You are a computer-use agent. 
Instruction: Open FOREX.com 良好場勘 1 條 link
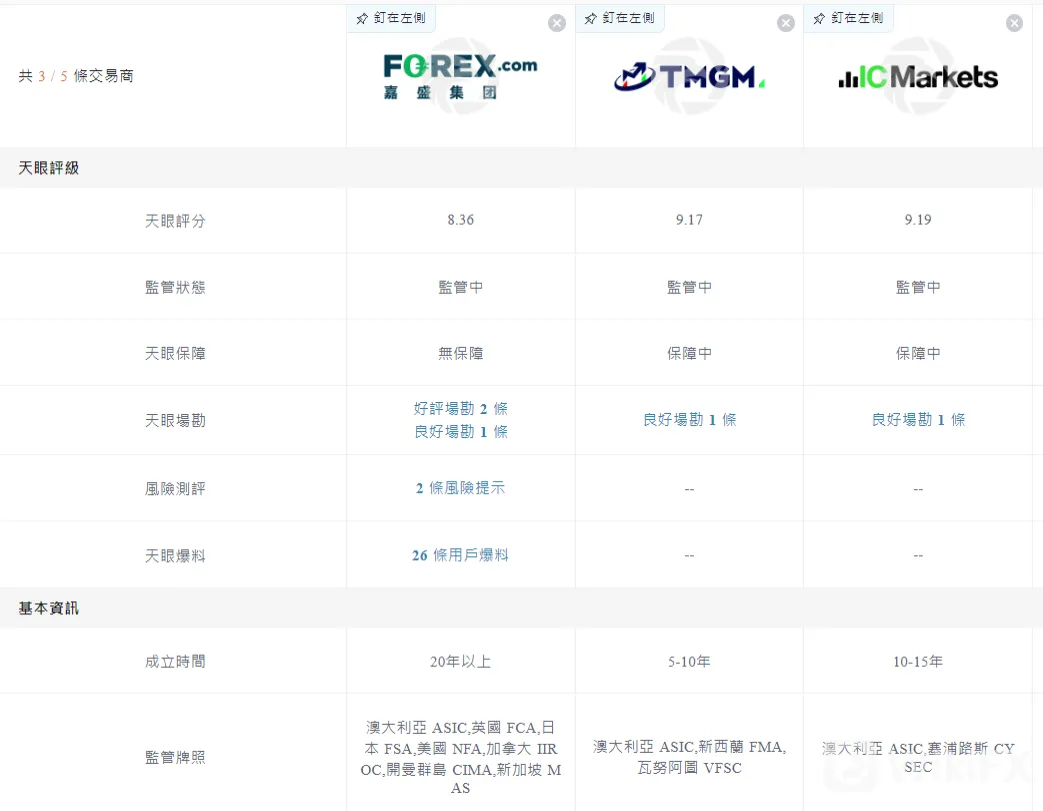460,432
